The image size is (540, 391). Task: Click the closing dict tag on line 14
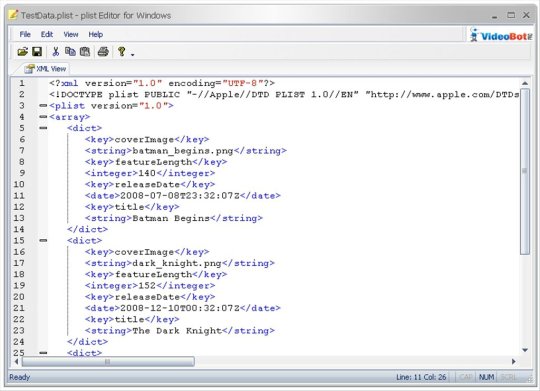click(87, 229)
